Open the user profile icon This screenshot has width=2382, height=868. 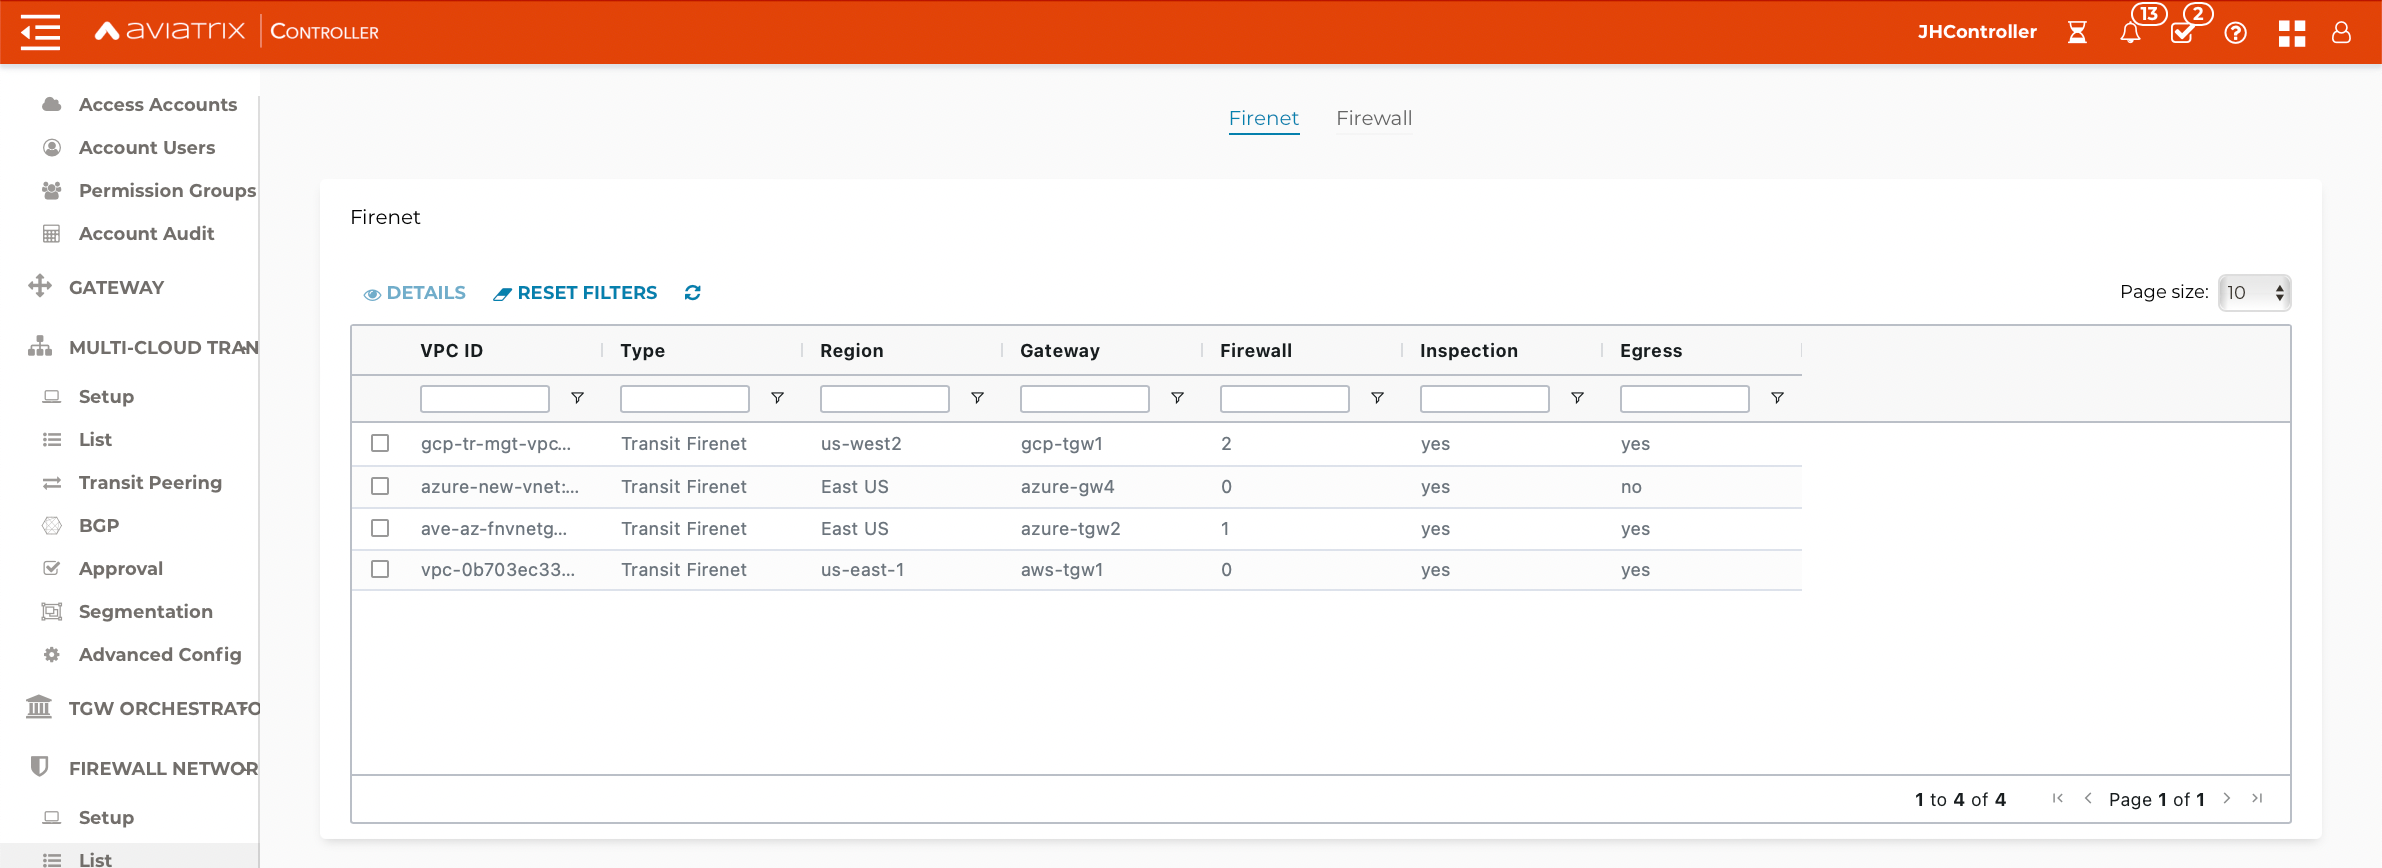[x=2341, y=33]
